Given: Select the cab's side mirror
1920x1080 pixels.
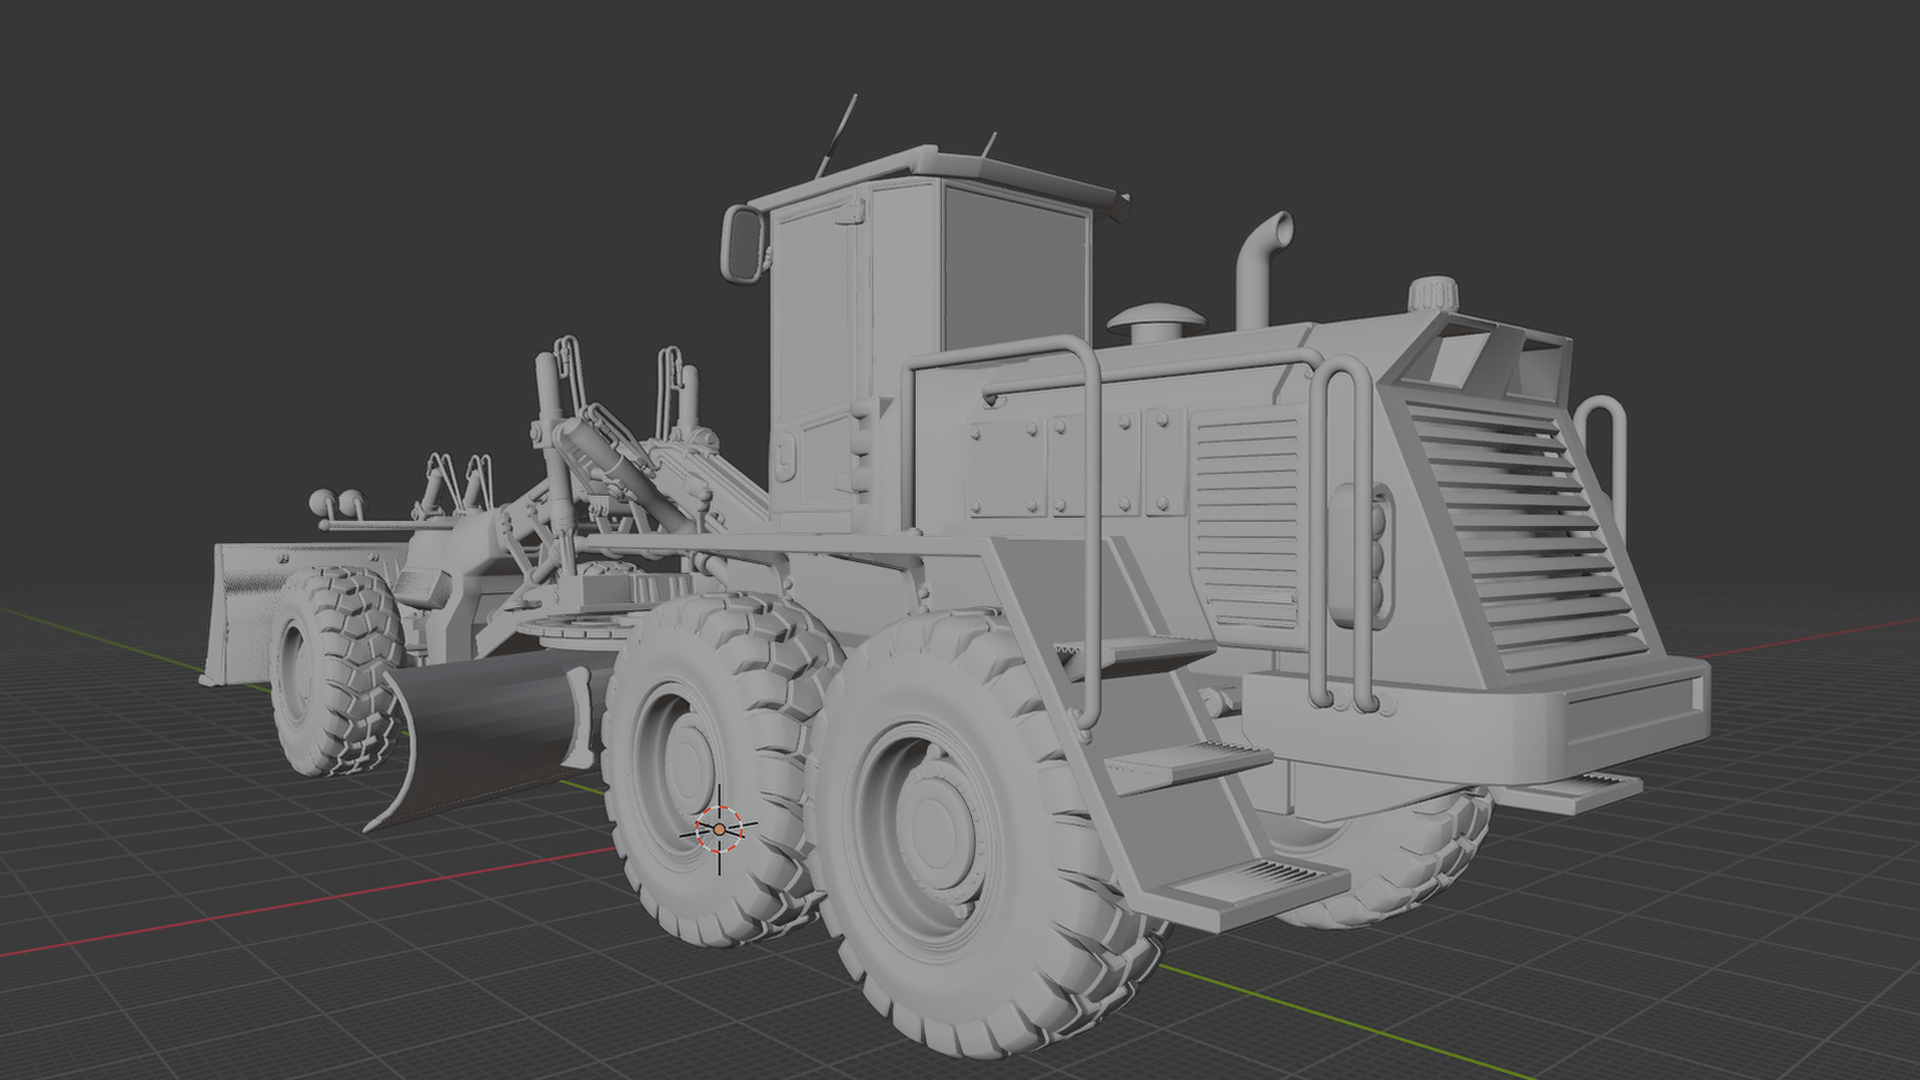Looking at the screenshot, I should [744, 244].
